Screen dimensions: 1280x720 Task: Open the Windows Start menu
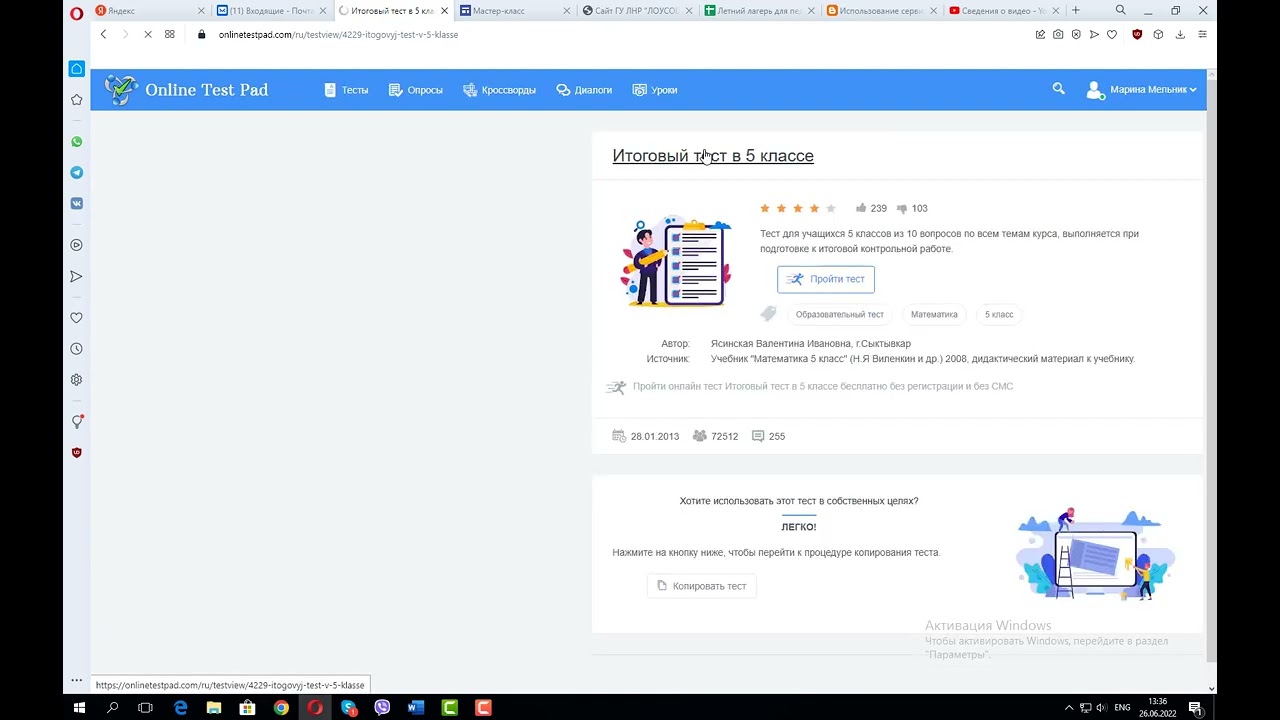(x=79, y=707)
